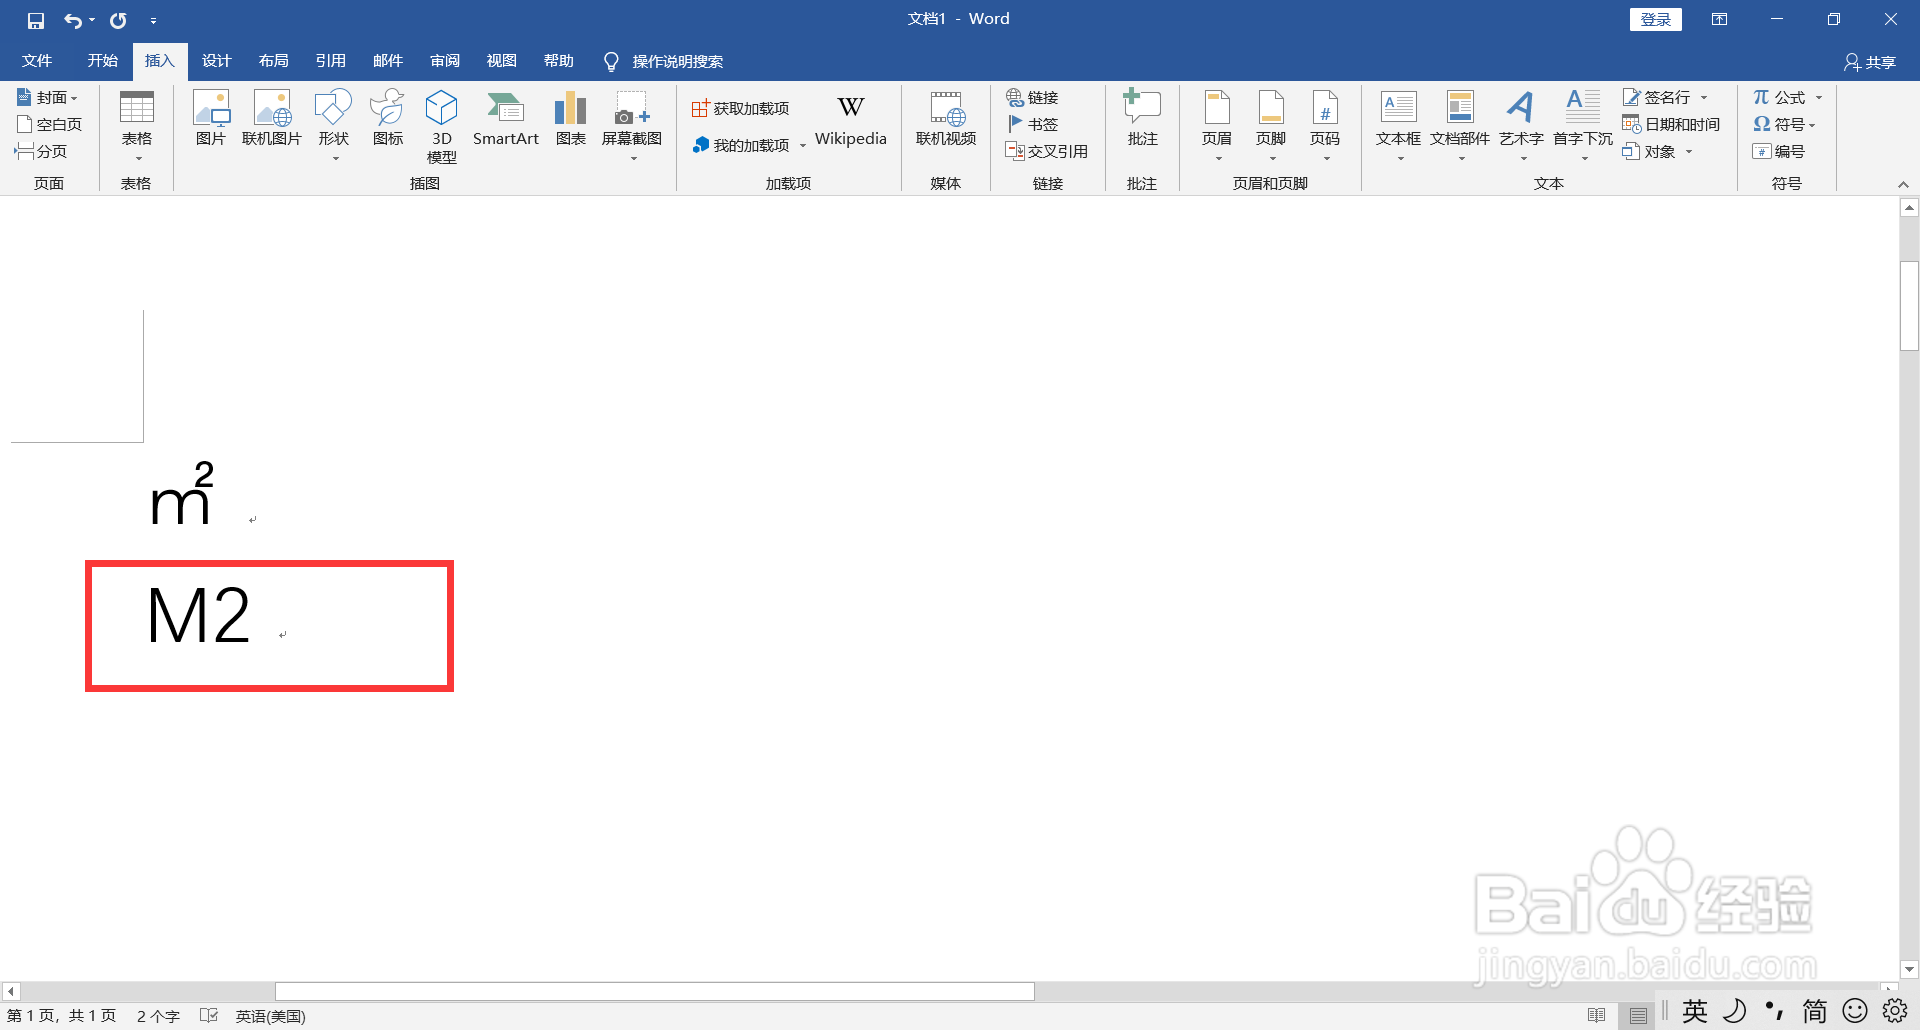Expand the 对象 dropdown arrow
Viewport: 1920px width, 1030px height.
pyautogui.click(x=1689, y=151)
